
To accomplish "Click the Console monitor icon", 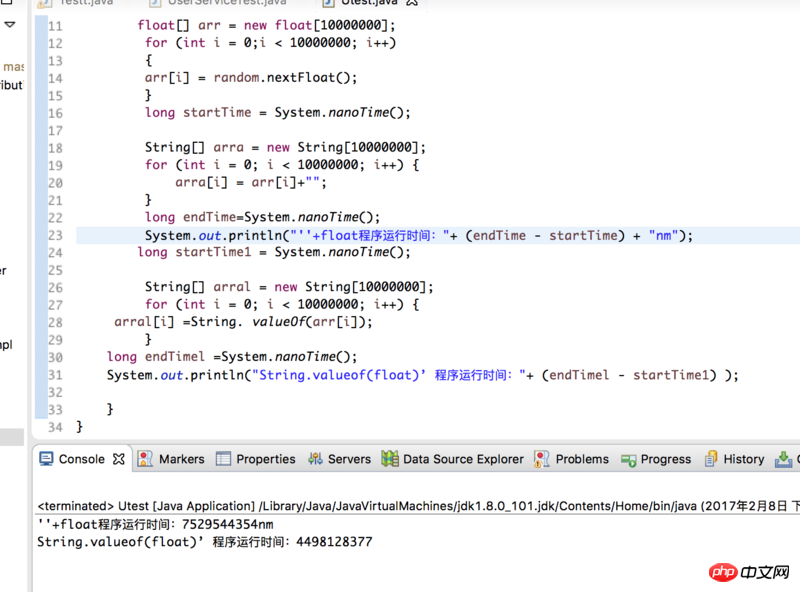I will pos(46,459).
